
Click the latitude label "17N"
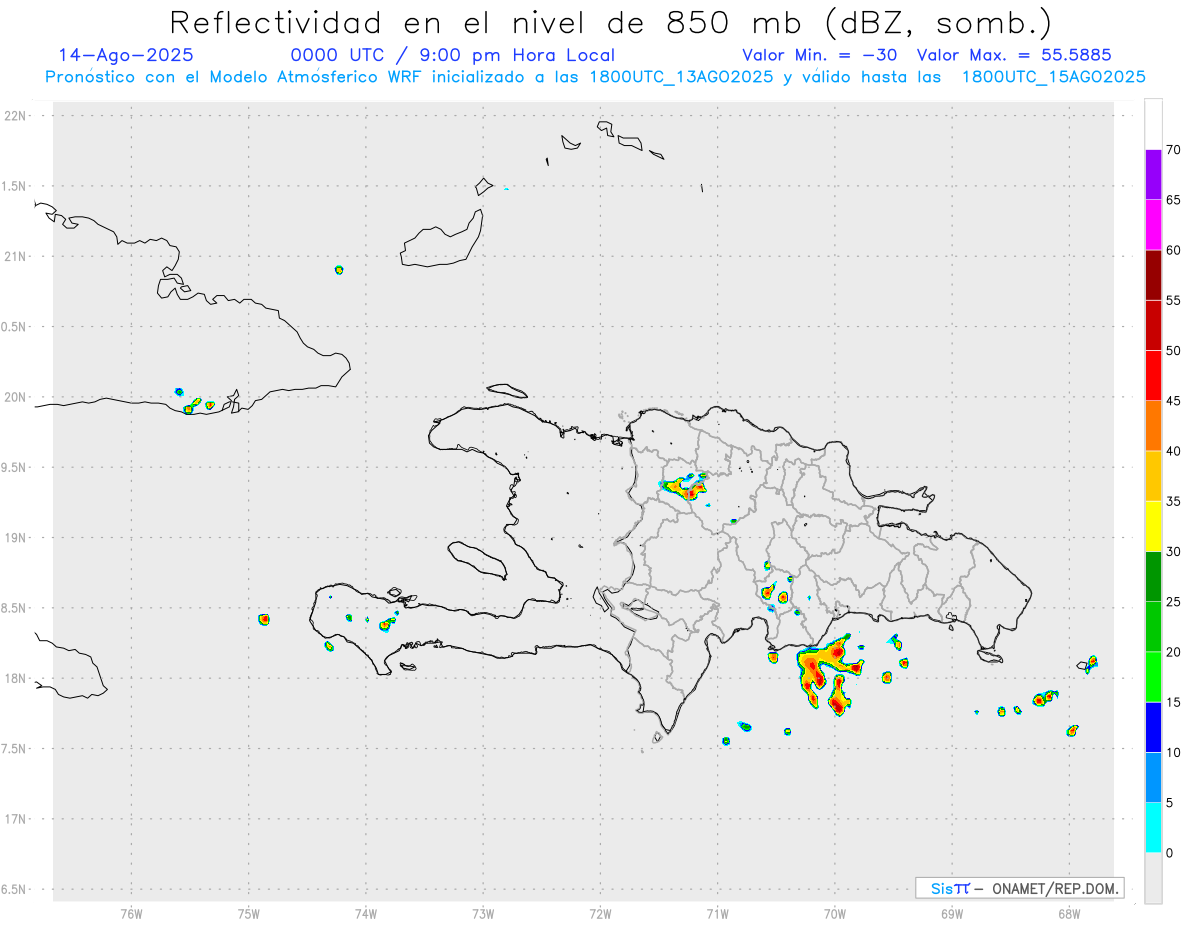16,819
